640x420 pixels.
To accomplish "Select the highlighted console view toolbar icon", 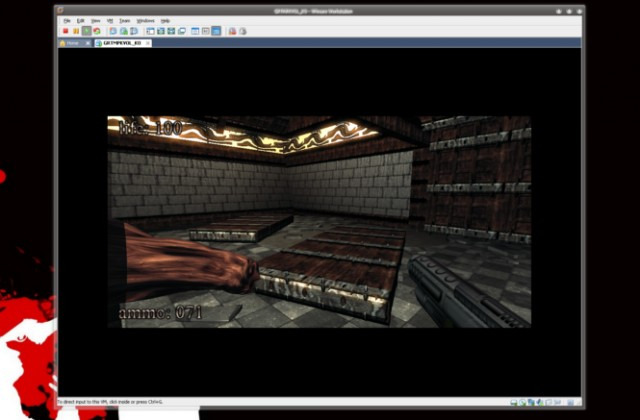I will (216, 31).
